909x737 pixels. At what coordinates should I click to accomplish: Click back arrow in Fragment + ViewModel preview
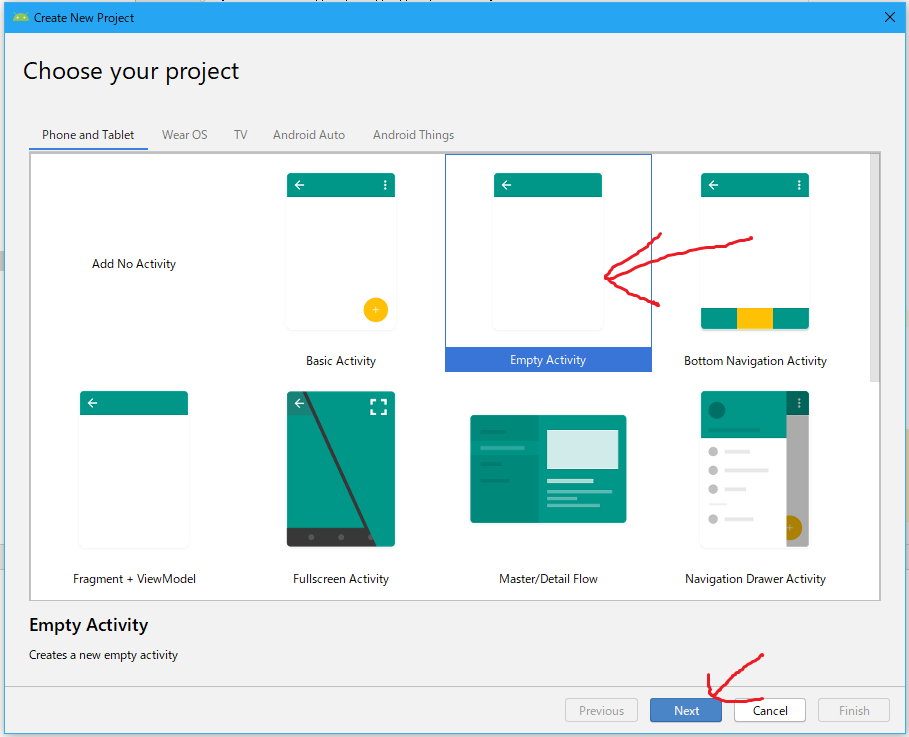(93, 403)
